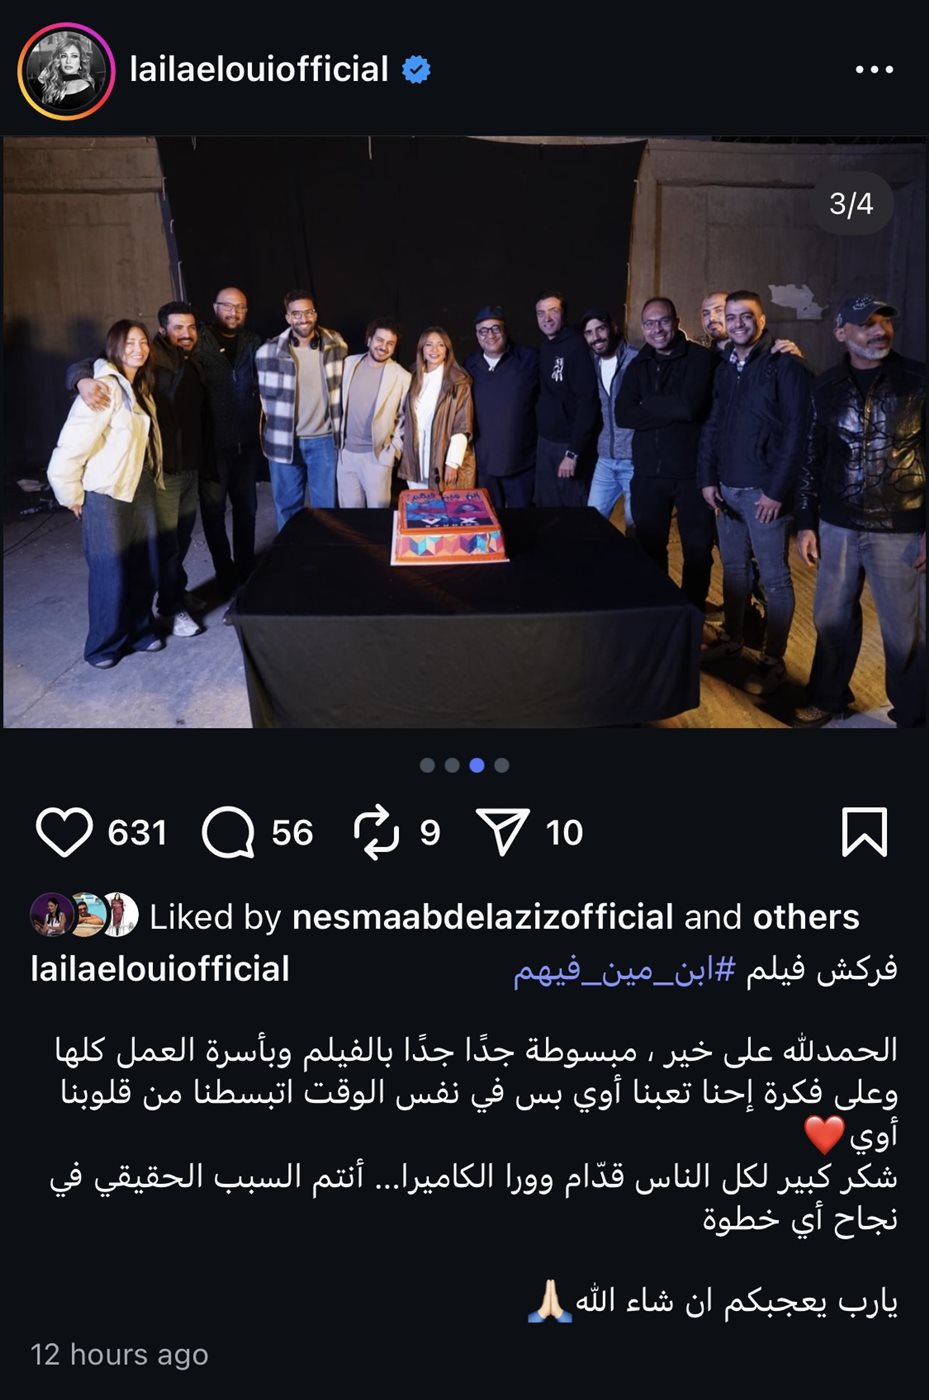Image resolution: width=929 pixels, height=1400 pixels.
Task: Tap the 3/4 photo counter badge
Action: (x=851, y=204)
